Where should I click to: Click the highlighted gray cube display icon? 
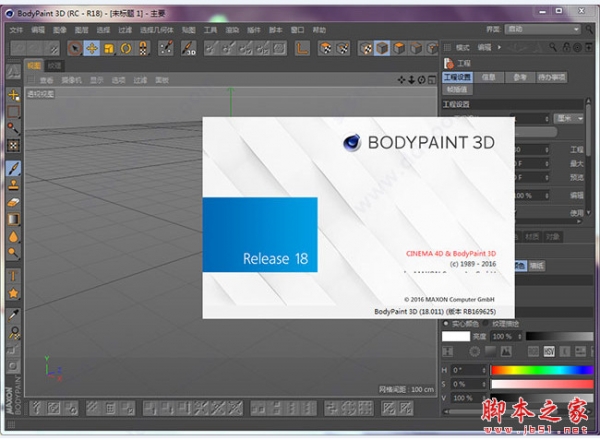pyautogui.click(x=382, y=49)
